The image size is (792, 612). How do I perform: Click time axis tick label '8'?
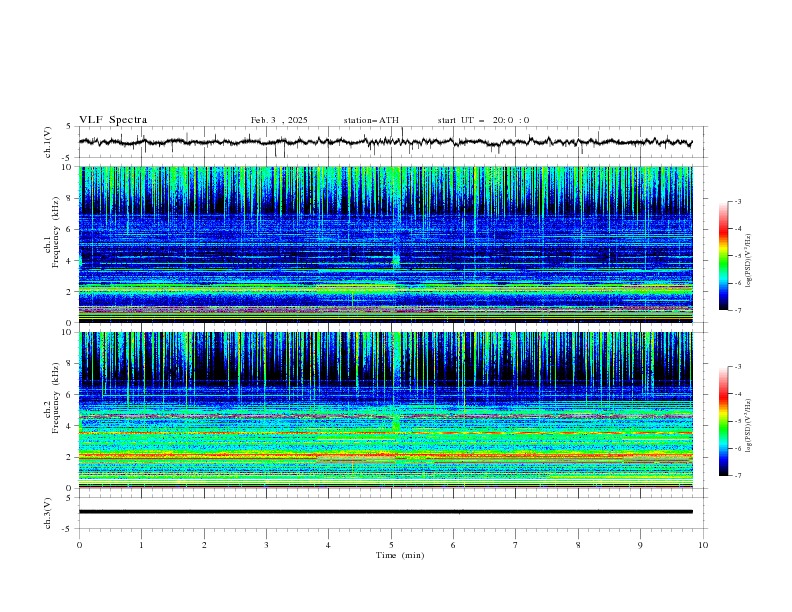578,545
